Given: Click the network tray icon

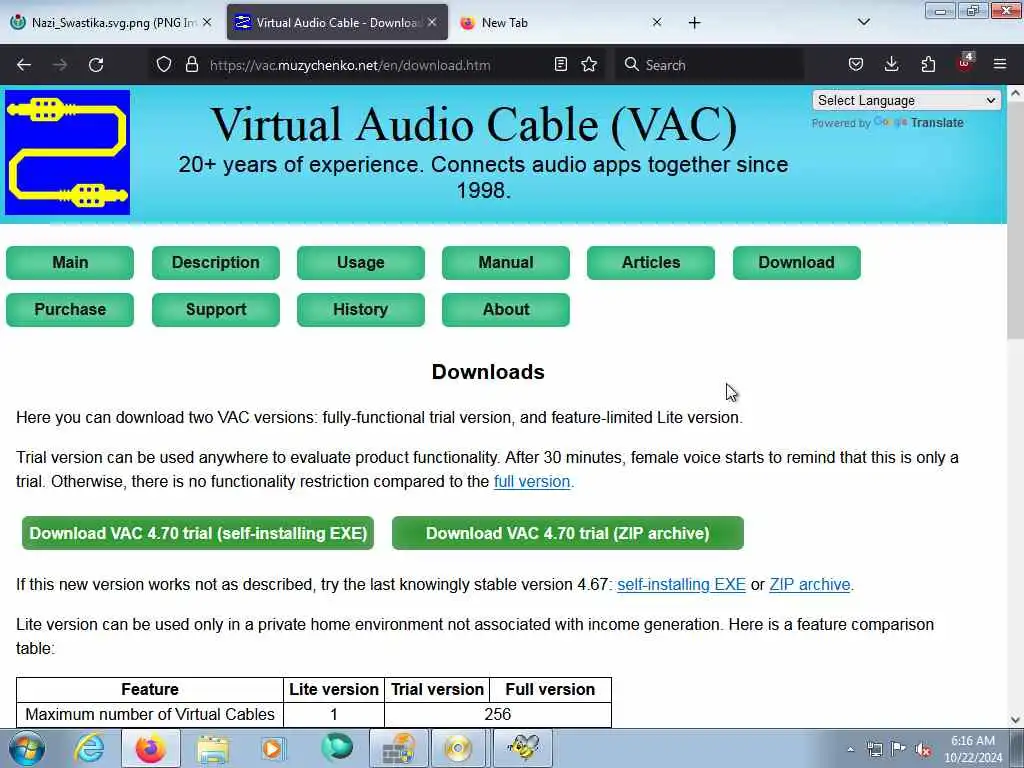Looking at the screenshot, I should 874,749.
